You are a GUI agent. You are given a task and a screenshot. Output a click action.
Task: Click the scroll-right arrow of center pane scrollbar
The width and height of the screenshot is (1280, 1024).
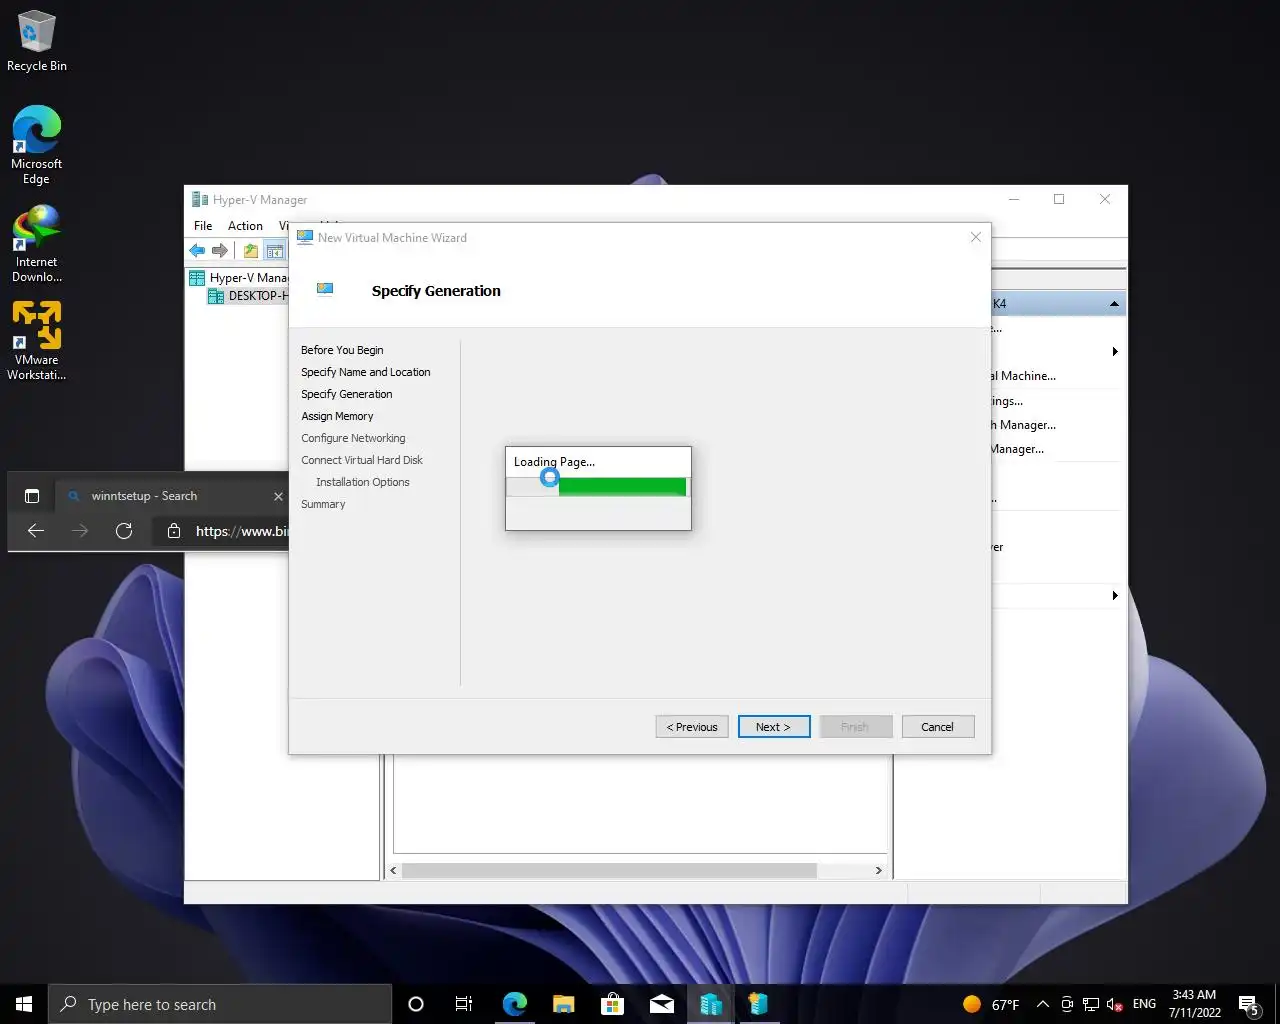tap(878, 870)
